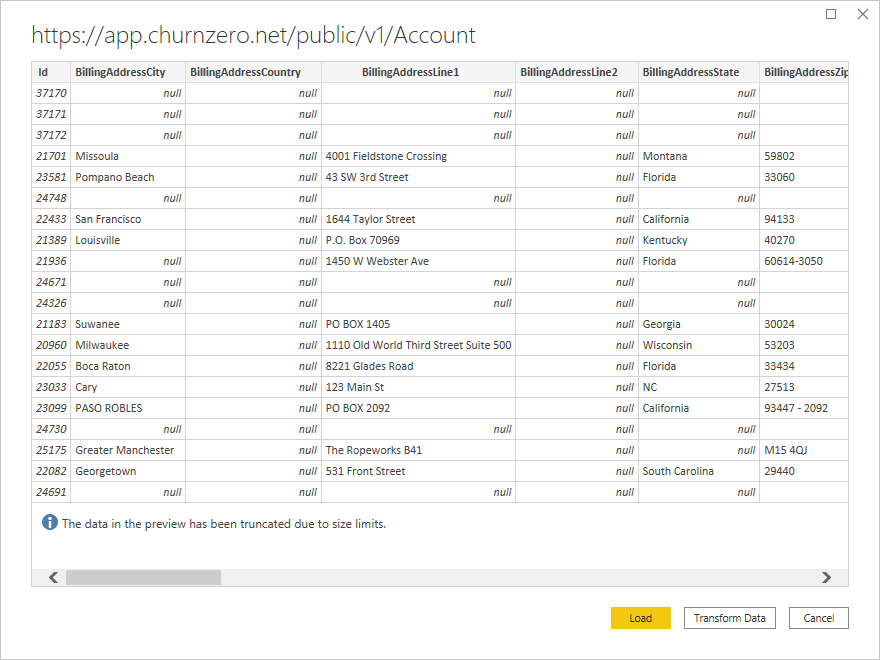
Task: Select the BillingAddressLine1 column header
Action: point(418,72)
